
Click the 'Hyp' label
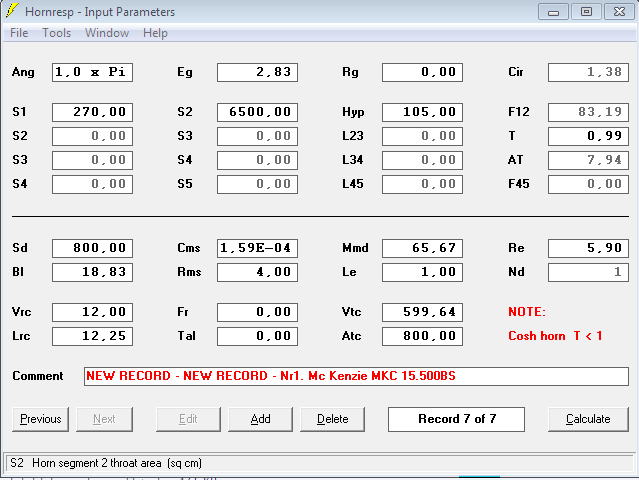point(353,112)
